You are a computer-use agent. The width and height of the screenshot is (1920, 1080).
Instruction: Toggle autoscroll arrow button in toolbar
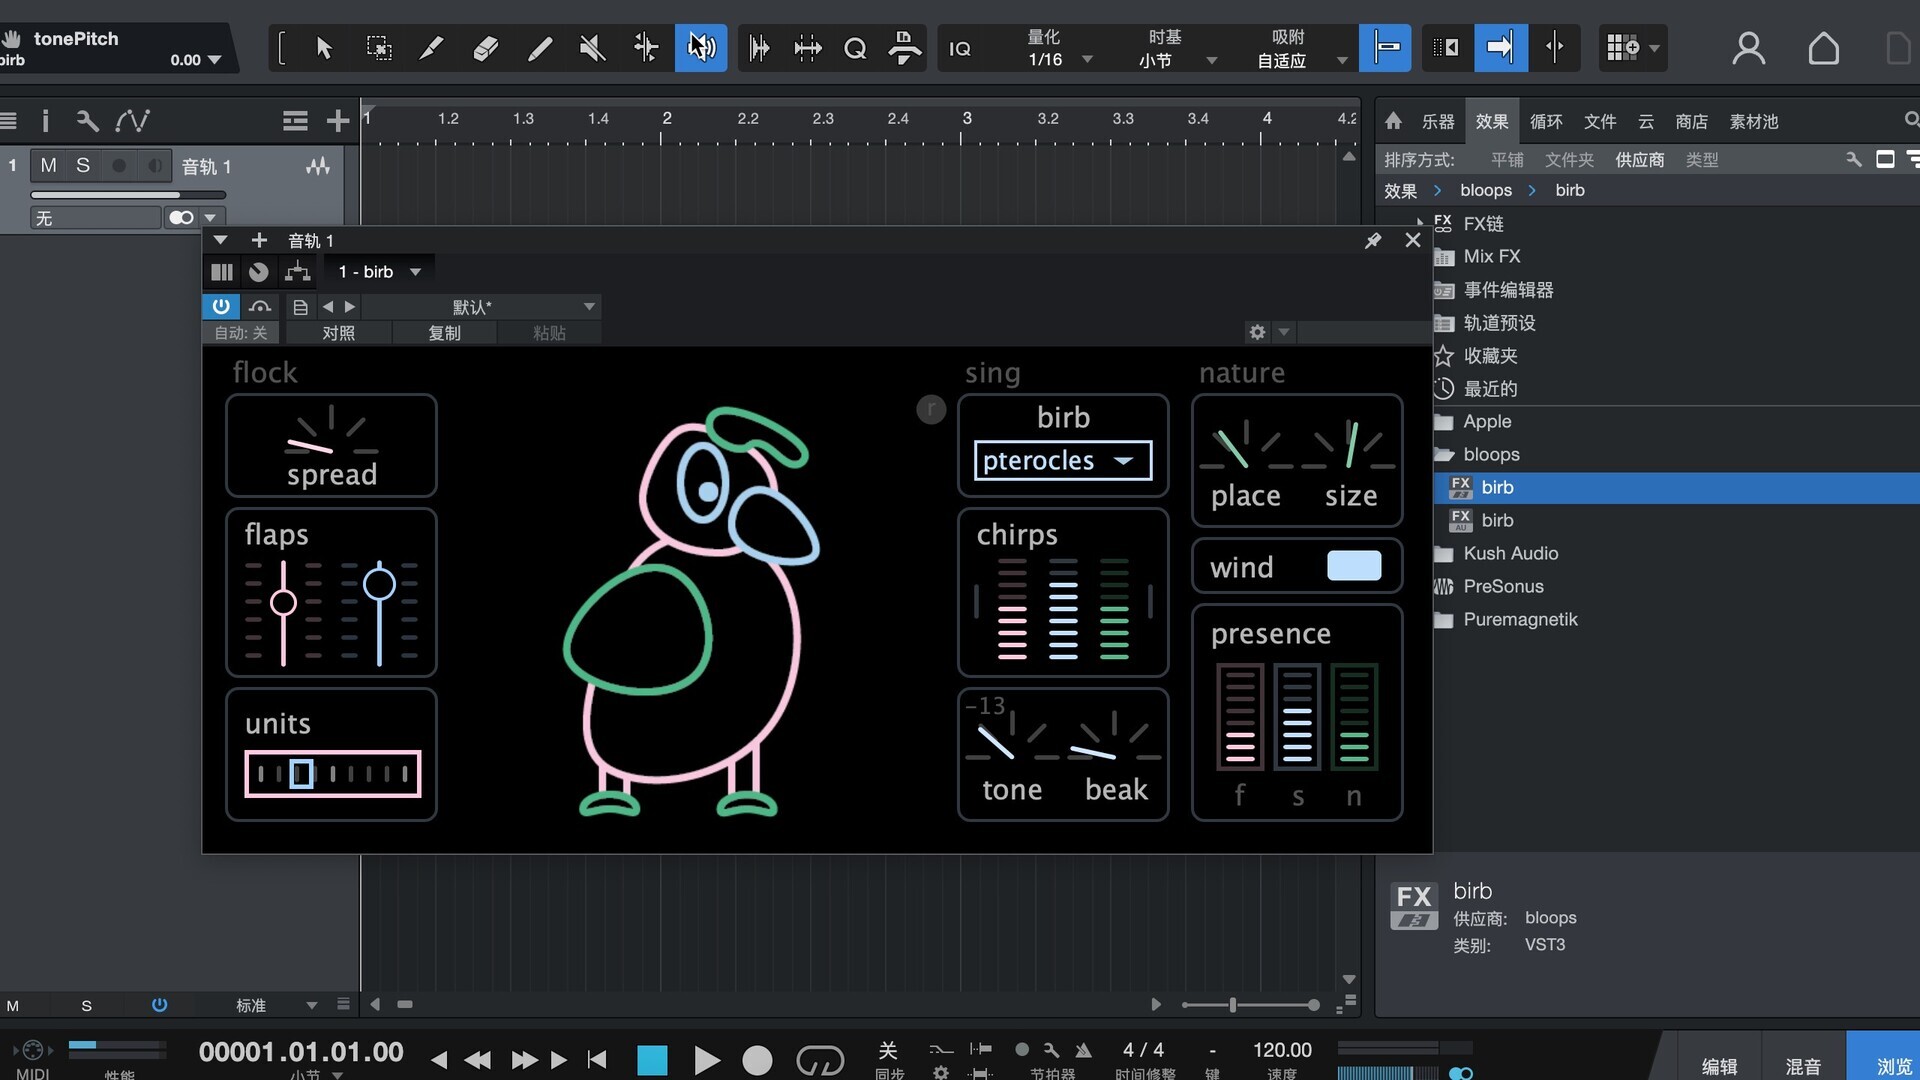(1500, 48)
